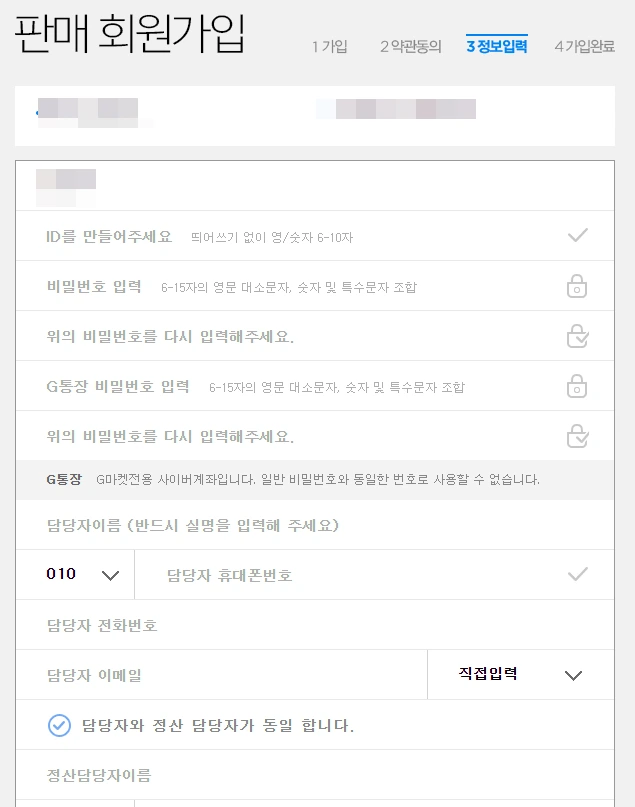Viewport: 635px width, 807px height.
Task: Toggle 담당자와 정산 담당자가 동일 합니다 checkbox
Action: coord(59,725)
